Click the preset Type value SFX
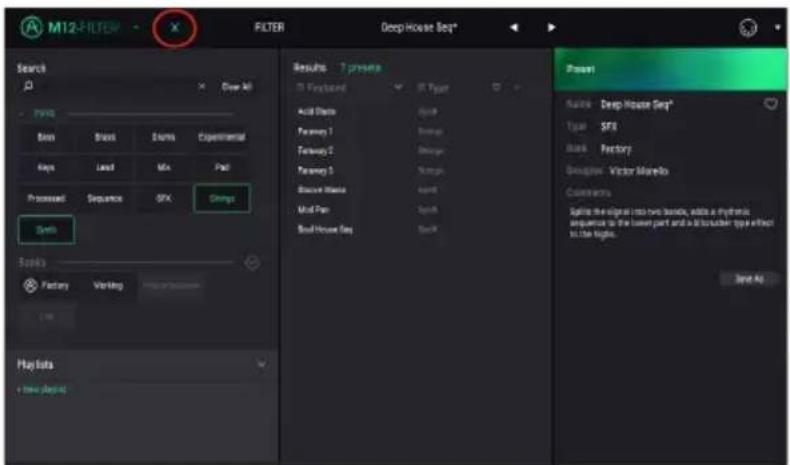790x465 pixels. click(x=609, y=126)
